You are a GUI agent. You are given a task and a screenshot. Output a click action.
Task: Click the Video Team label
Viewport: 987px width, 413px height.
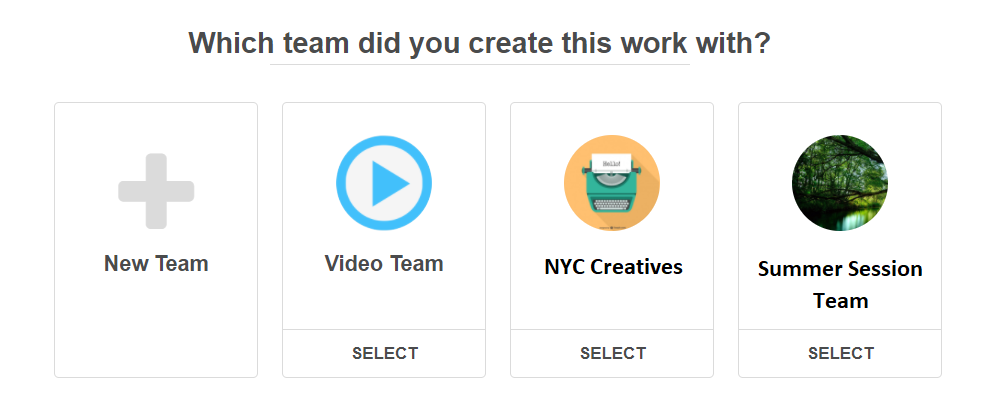[384, 264]
